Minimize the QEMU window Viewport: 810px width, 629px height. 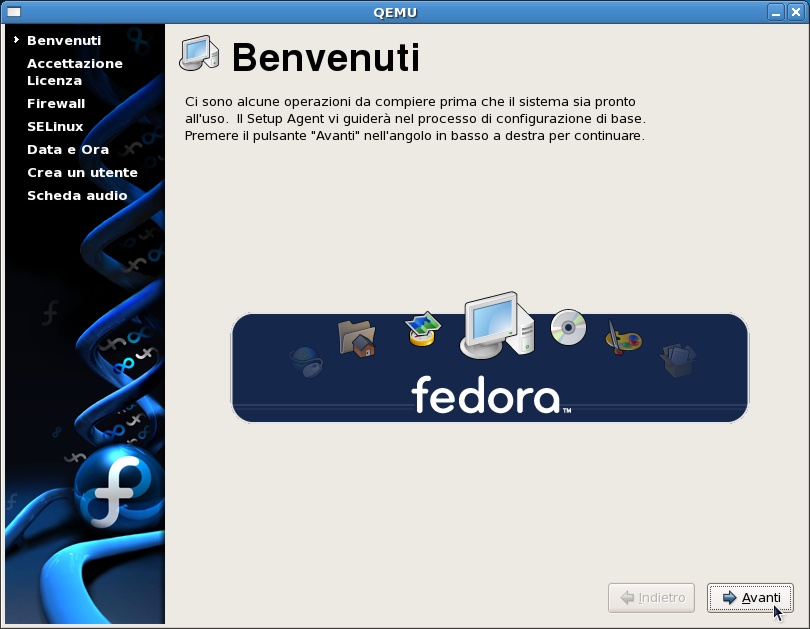775,12
